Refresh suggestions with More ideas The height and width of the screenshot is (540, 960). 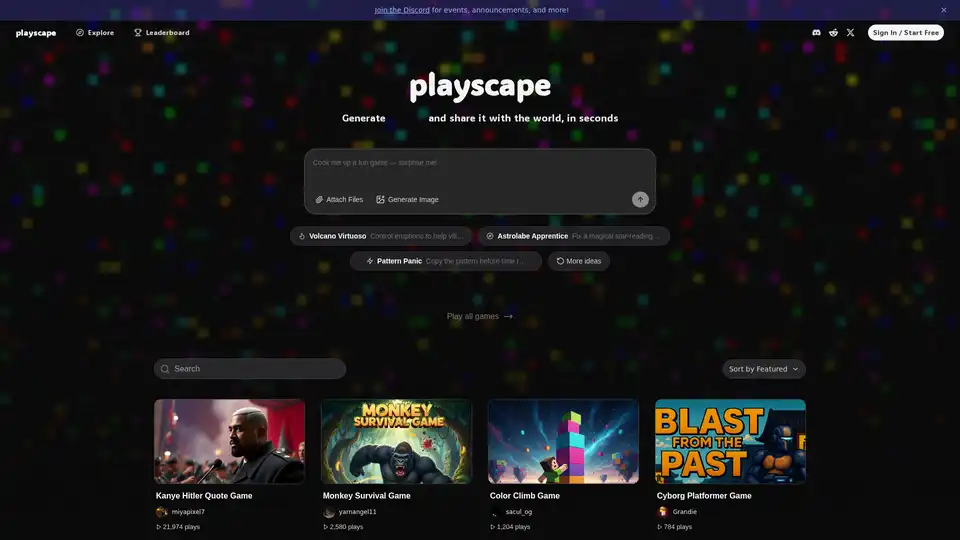(x=579, y=261)
